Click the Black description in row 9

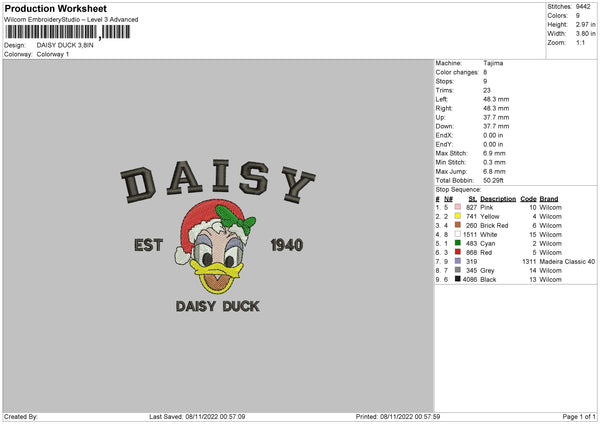click(x=488, y=279)
